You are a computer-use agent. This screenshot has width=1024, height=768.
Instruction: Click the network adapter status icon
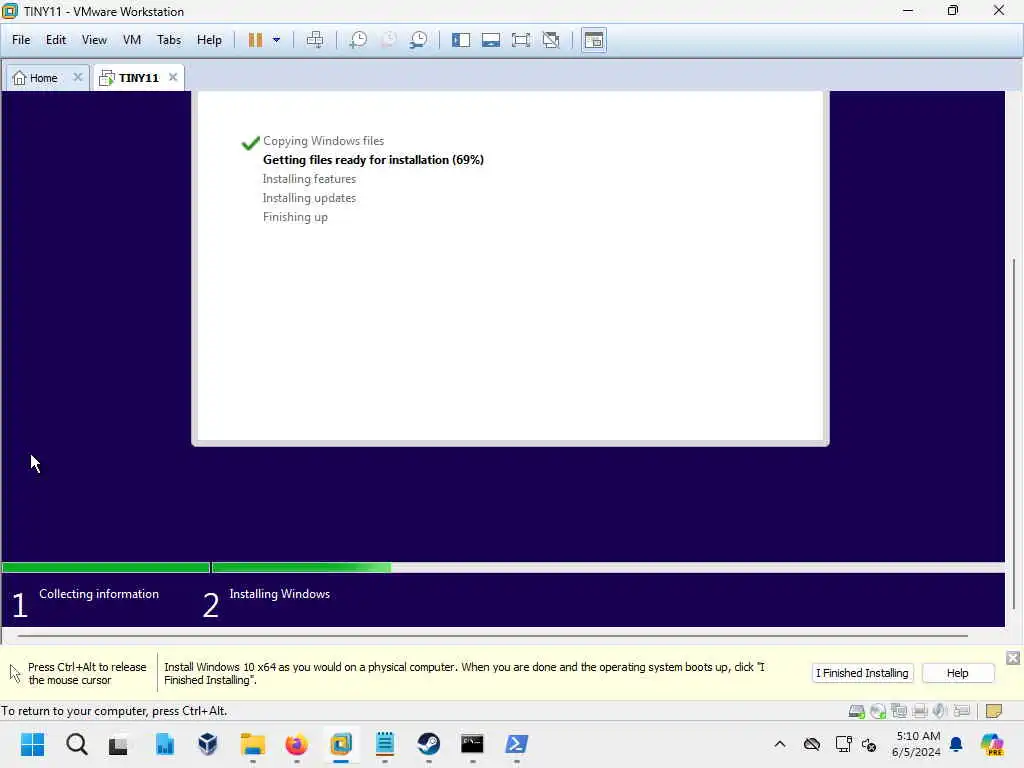click(x=899, y=711)
